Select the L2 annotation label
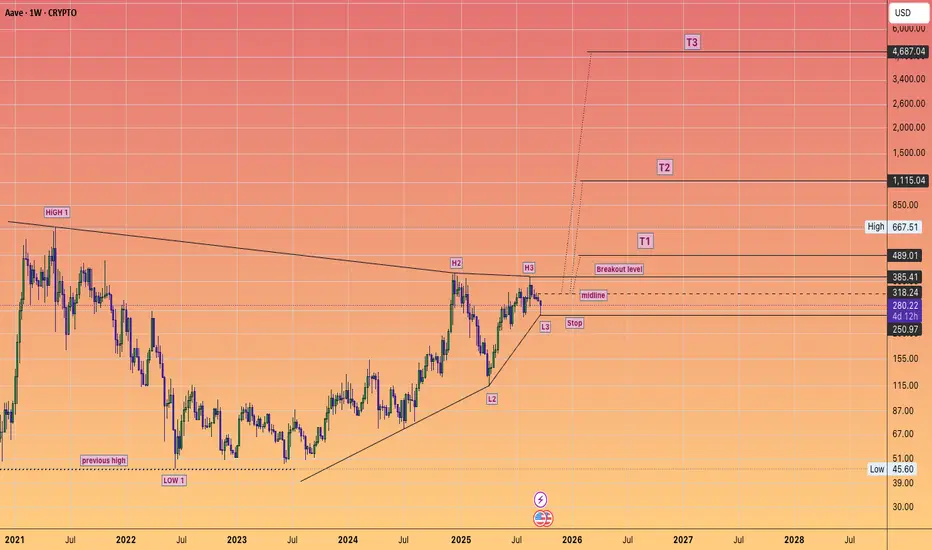The width and height of the screenshot is (932, 550). point(492,399)
